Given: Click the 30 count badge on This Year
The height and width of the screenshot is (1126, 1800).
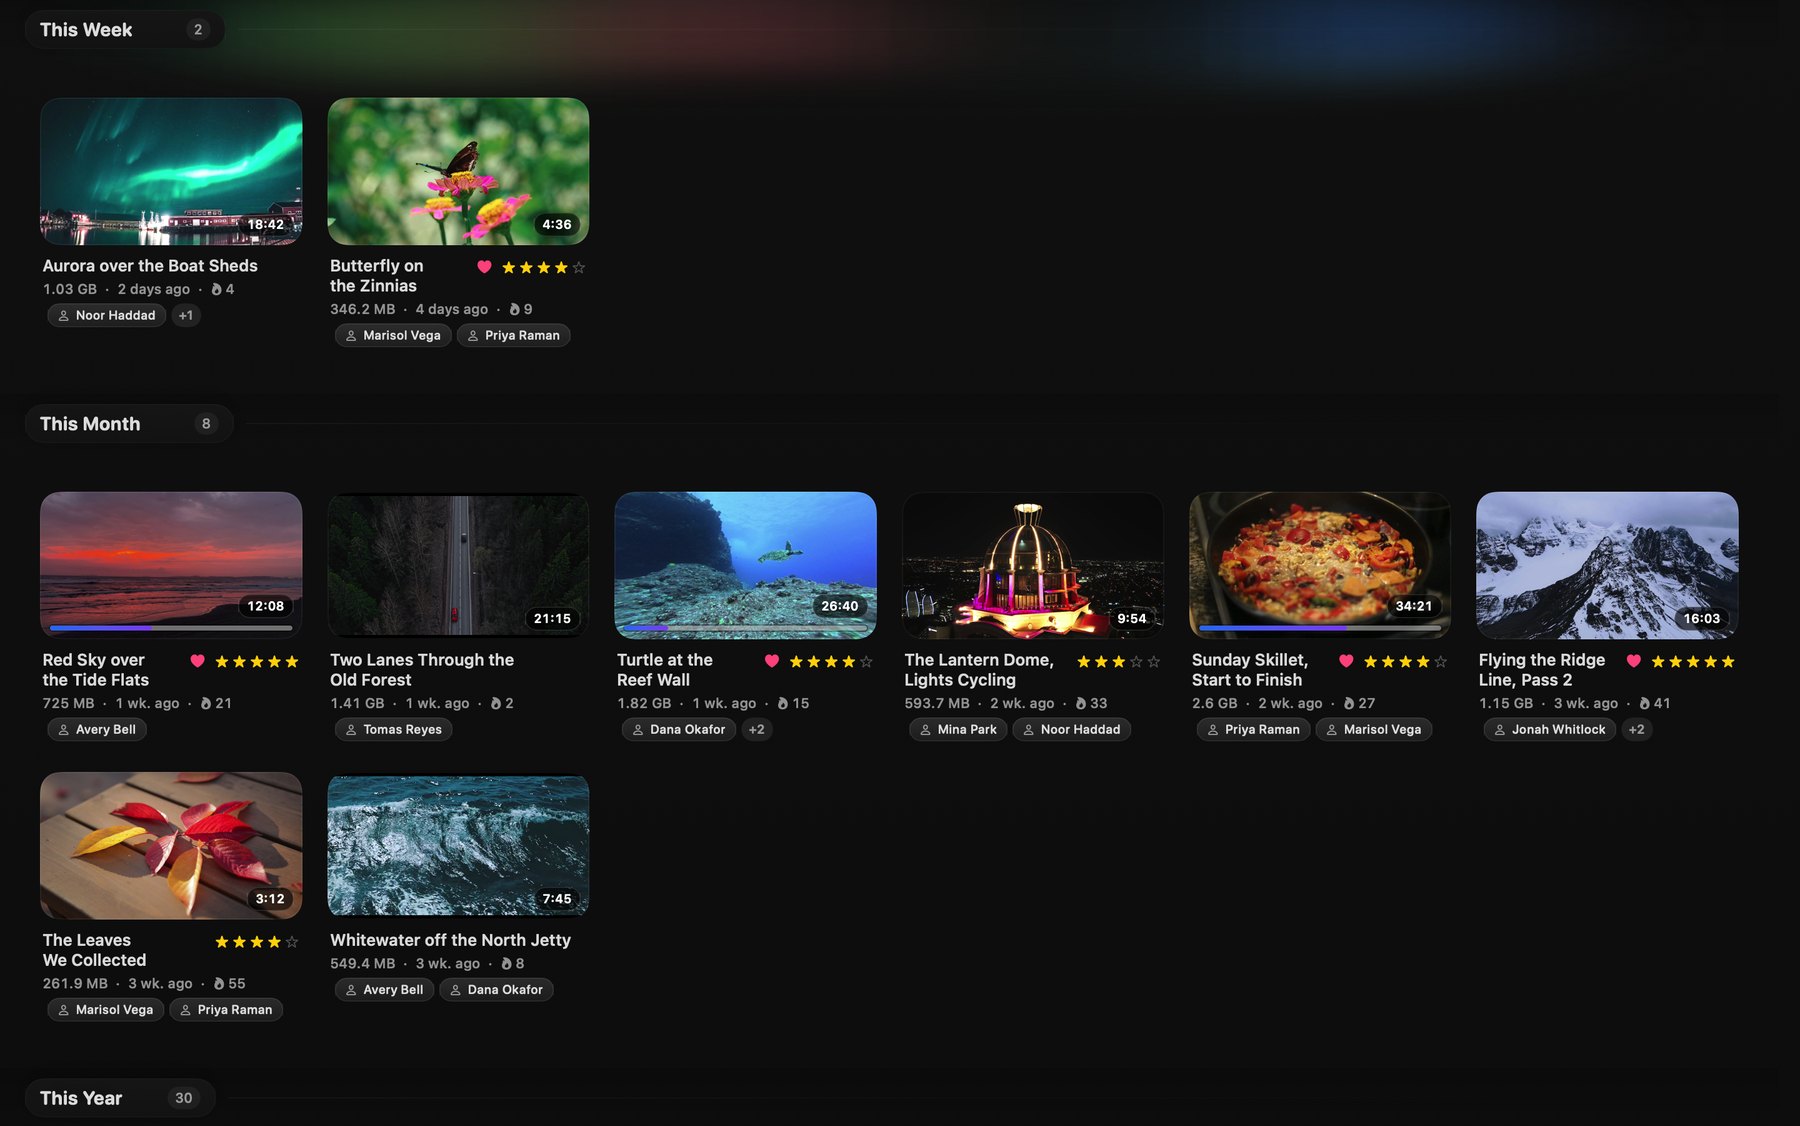Looking at the screenshot, I should click(x=183, y=1098).
